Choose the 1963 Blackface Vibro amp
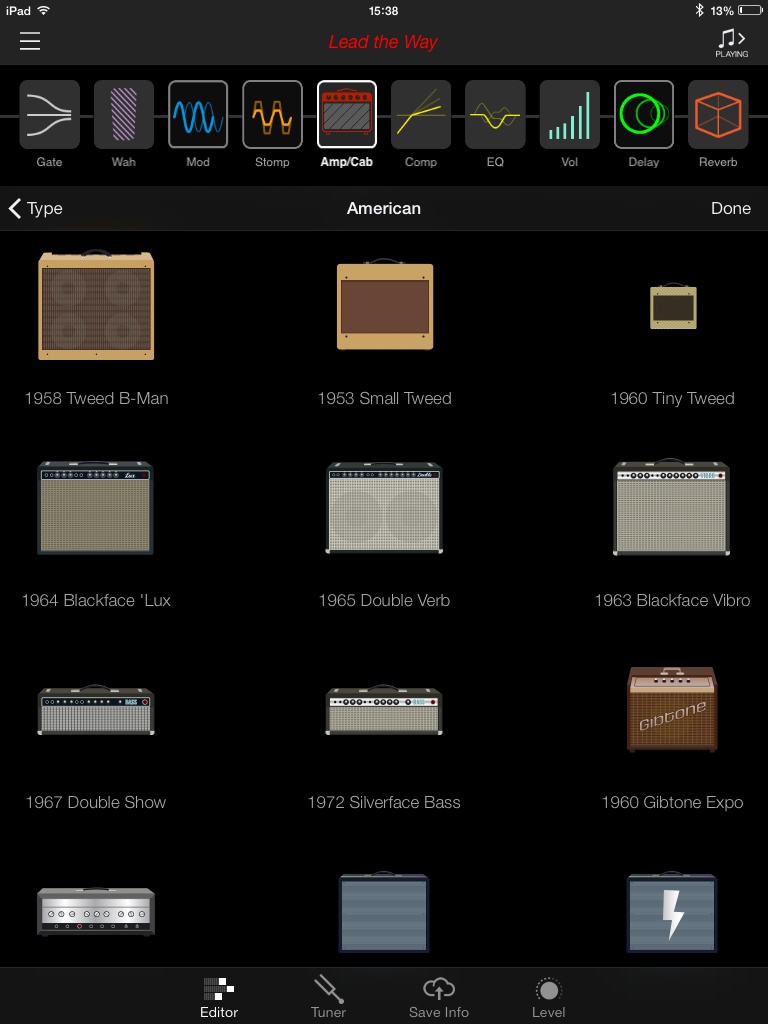The image size is (768, 1024). tap(672, 507)
